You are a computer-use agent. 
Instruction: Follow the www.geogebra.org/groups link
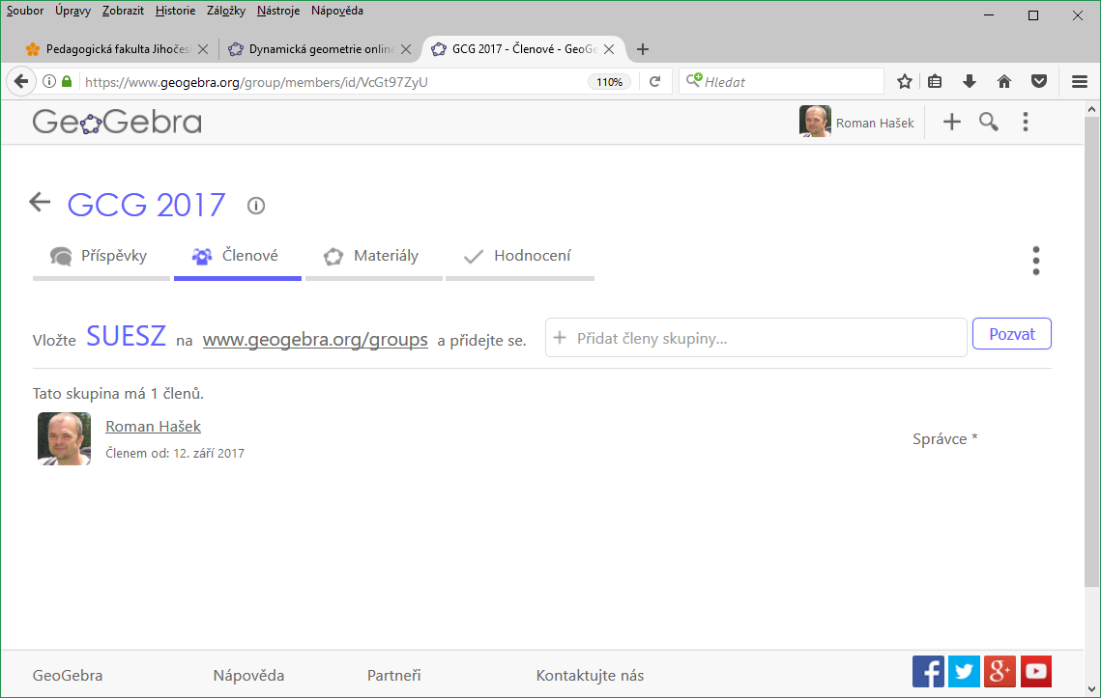[x=315, y=339]
